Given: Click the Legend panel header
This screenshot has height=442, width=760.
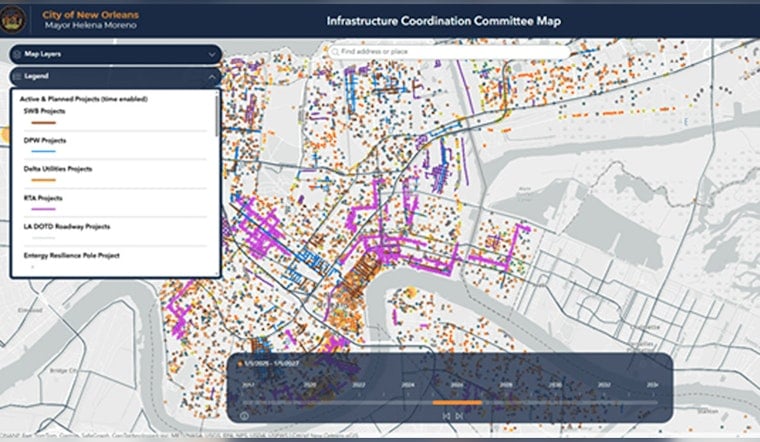Looking at the screenshot, I should [x=115, y=77].
